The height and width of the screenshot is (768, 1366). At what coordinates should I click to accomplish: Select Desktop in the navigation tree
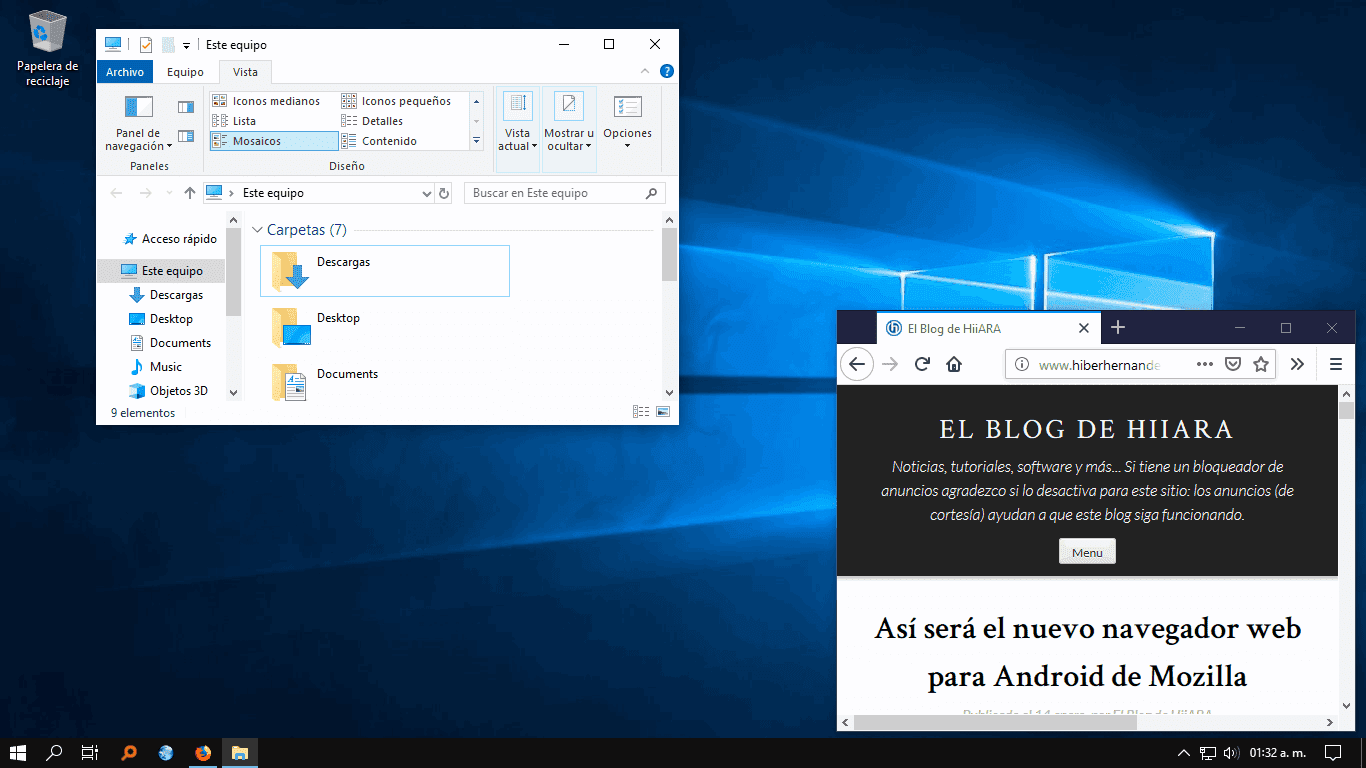[161, 319]
